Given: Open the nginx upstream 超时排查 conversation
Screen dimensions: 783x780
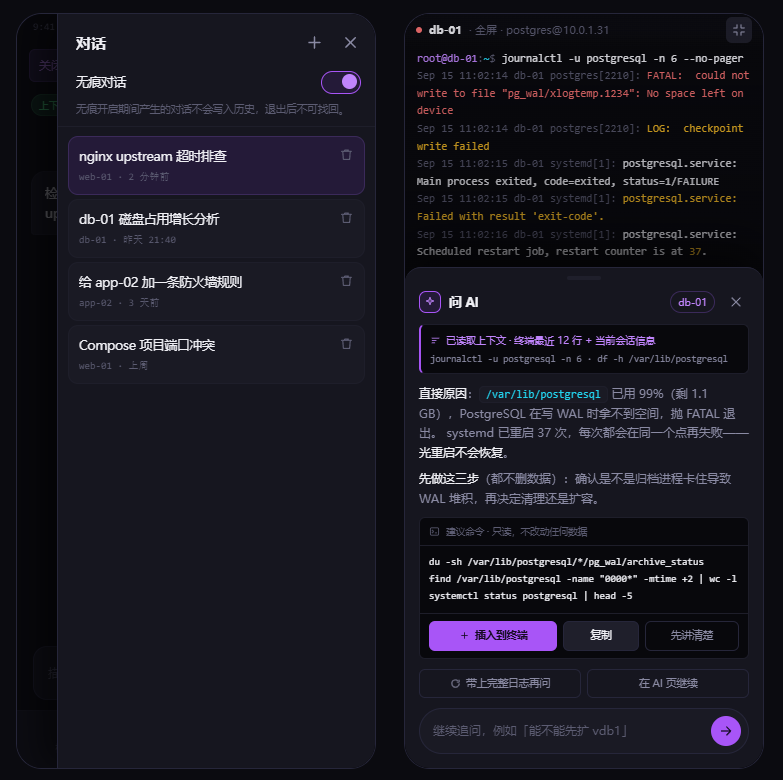Looking at the screenshot, I should (216, 165).
